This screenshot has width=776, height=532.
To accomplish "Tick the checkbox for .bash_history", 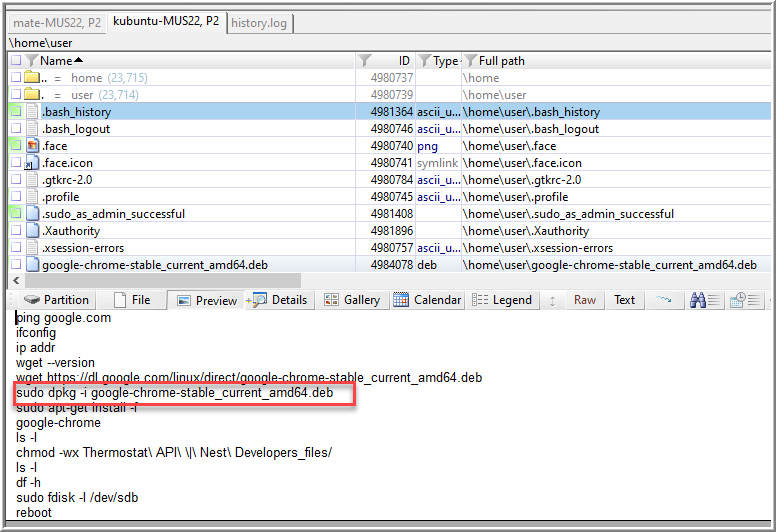I will 15,112.
